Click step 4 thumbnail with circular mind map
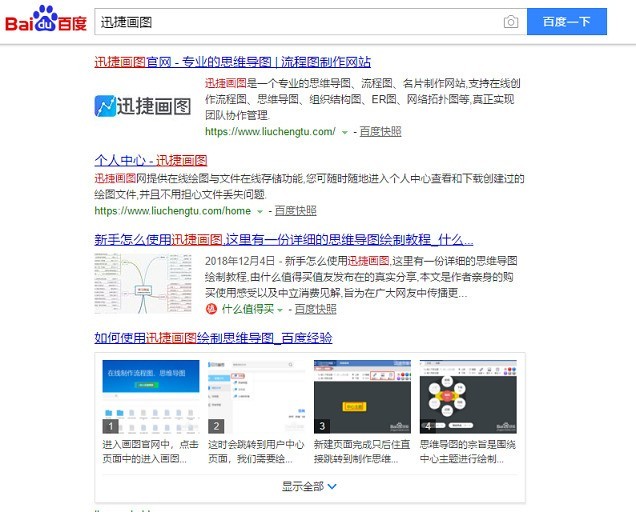636x512 pixels. pyautogui.click(x=468, y=396)
